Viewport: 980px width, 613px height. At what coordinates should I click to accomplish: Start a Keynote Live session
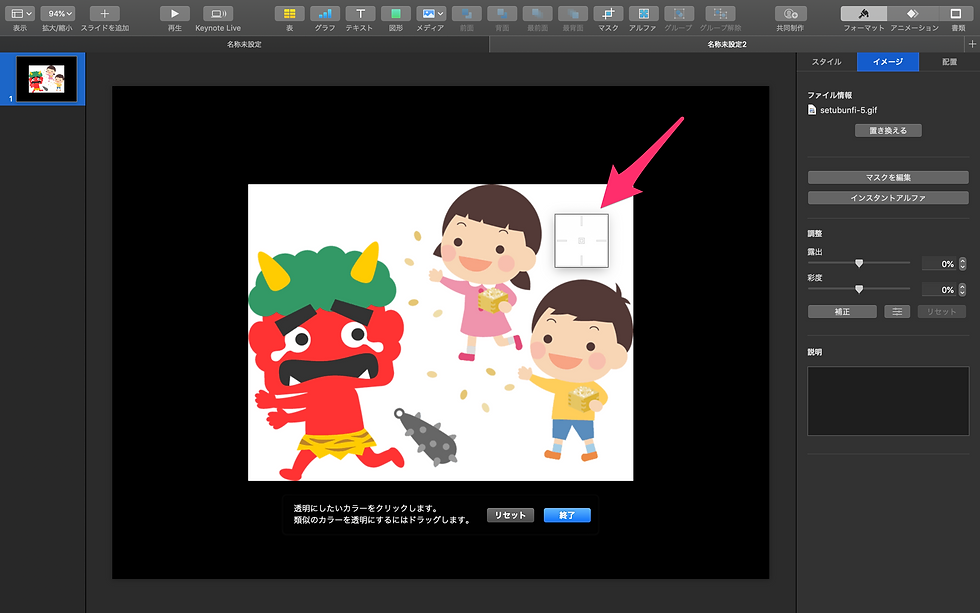218,14
